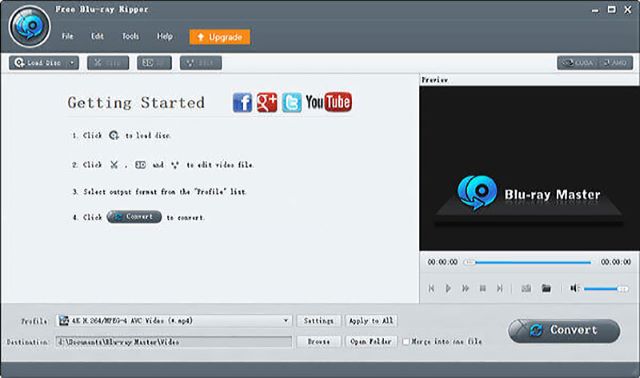The height and width of the screenshot is (378, 640).
Task: Open the Help menu
Action: (x=165, y=36)
